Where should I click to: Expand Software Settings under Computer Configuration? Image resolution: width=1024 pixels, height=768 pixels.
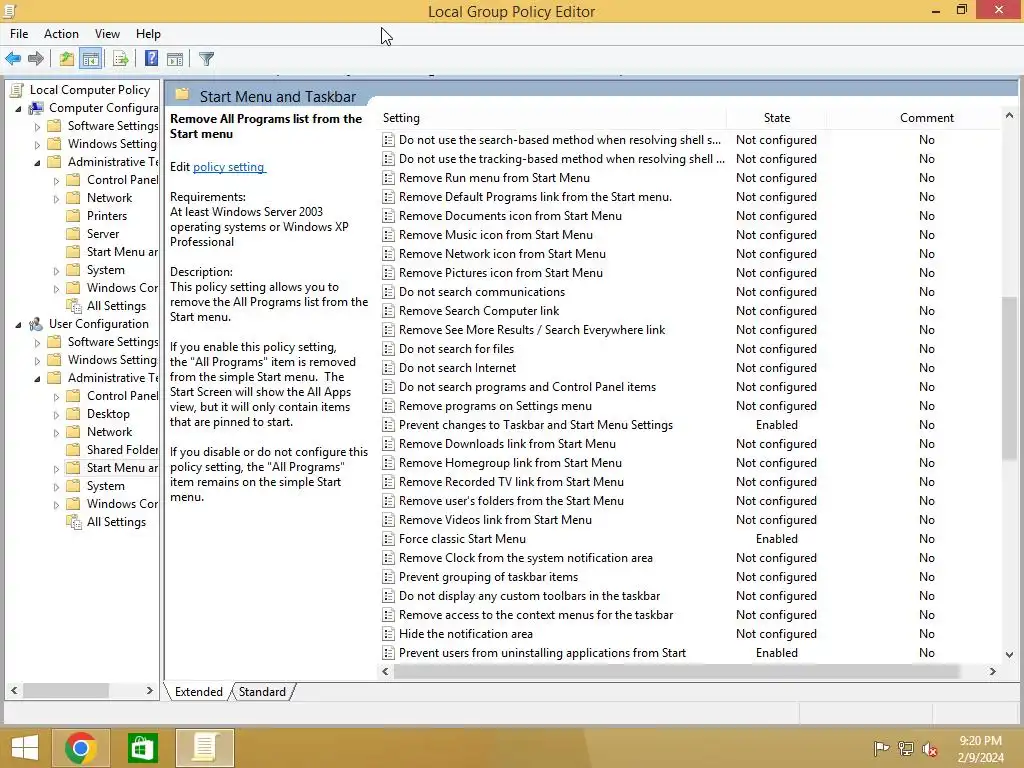click(x=37, y=127)
